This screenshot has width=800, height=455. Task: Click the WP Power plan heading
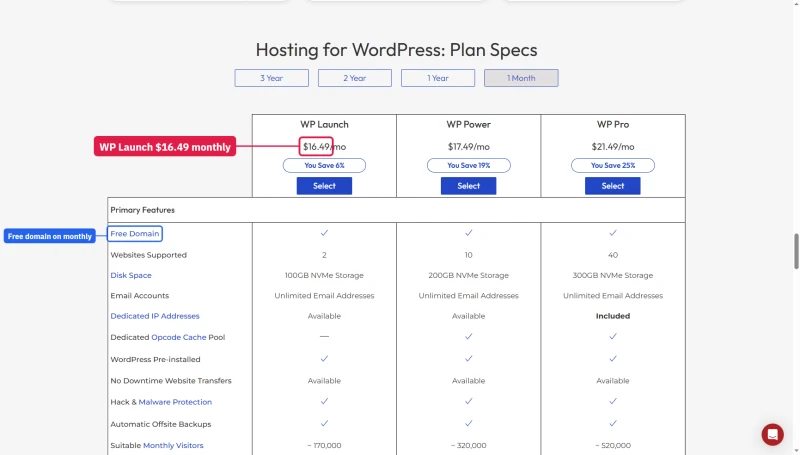tap(468, 124)
